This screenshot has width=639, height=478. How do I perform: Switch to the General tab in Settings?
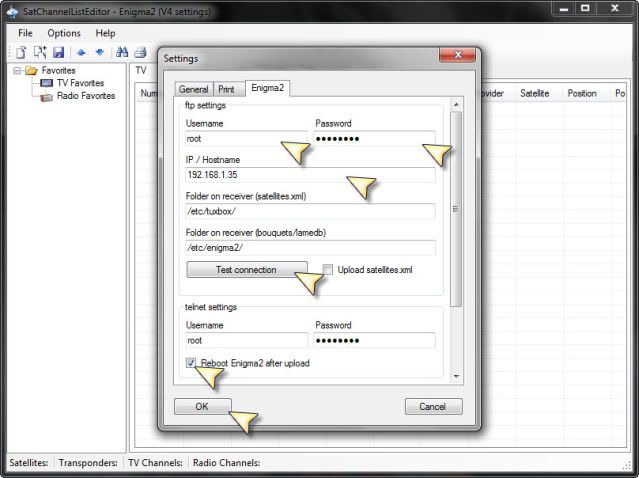click(x=194, y=89)
